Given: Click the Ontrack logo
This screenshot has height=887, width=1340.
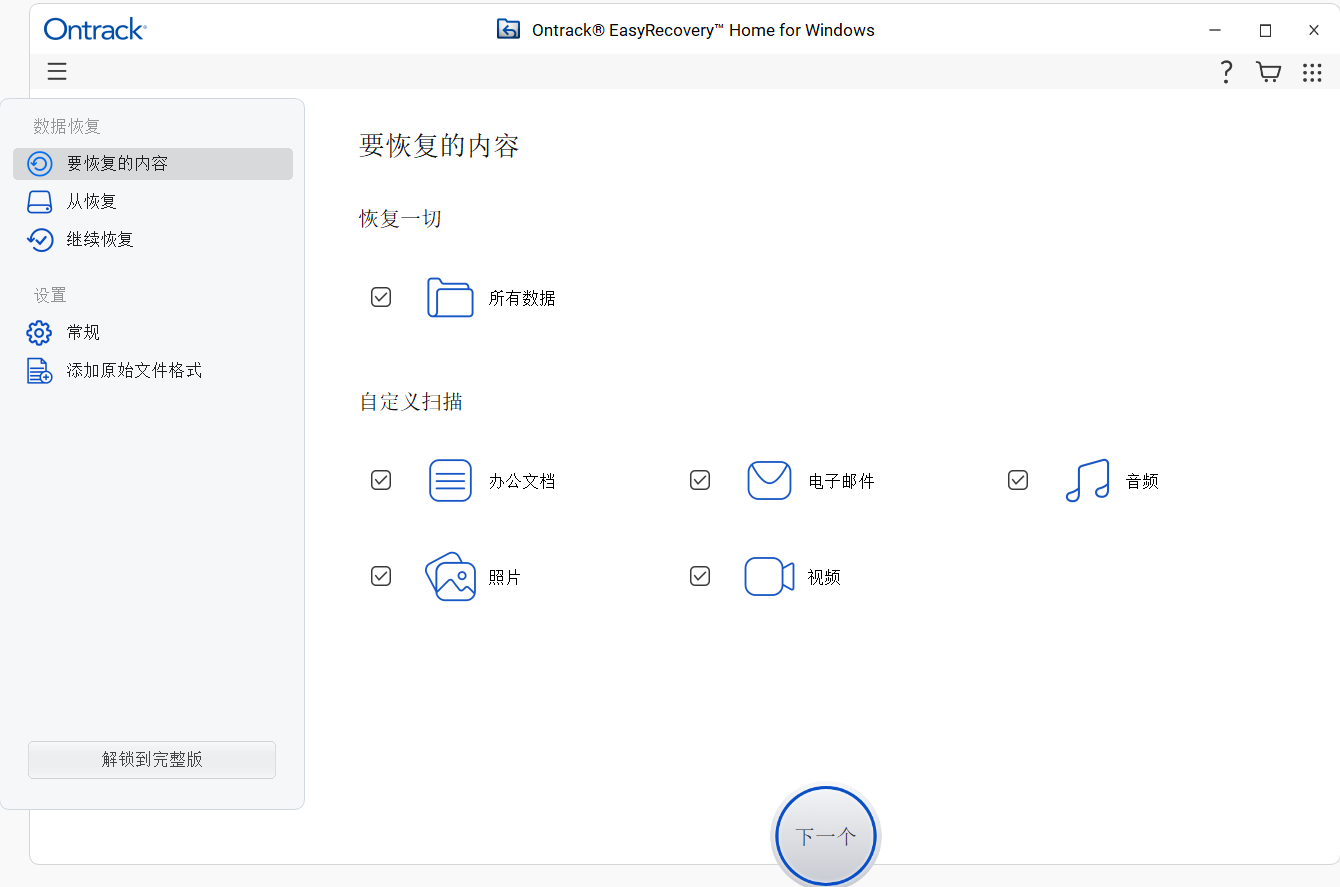Looking at the screenshot, I should (95, 30).
